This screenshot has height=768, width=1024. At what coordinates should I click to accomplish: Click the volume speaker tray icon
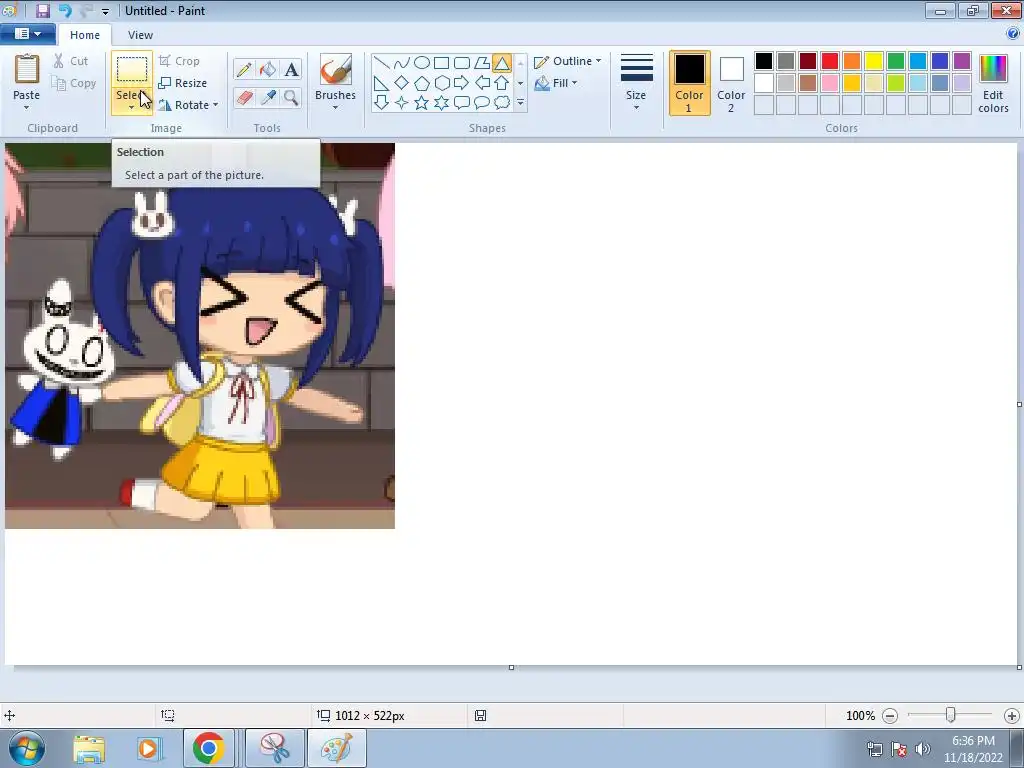[923, 748]
